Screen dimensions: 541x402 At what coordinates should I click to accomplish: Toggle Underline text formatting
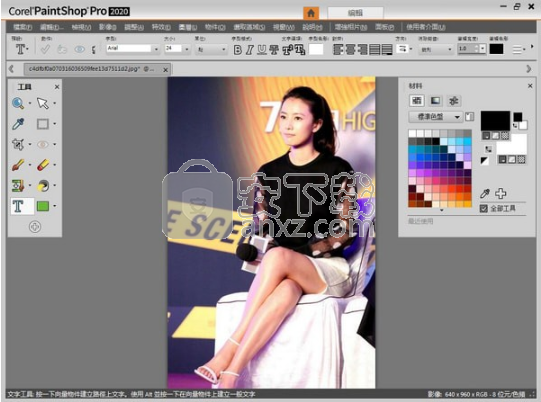click(262, 50)
